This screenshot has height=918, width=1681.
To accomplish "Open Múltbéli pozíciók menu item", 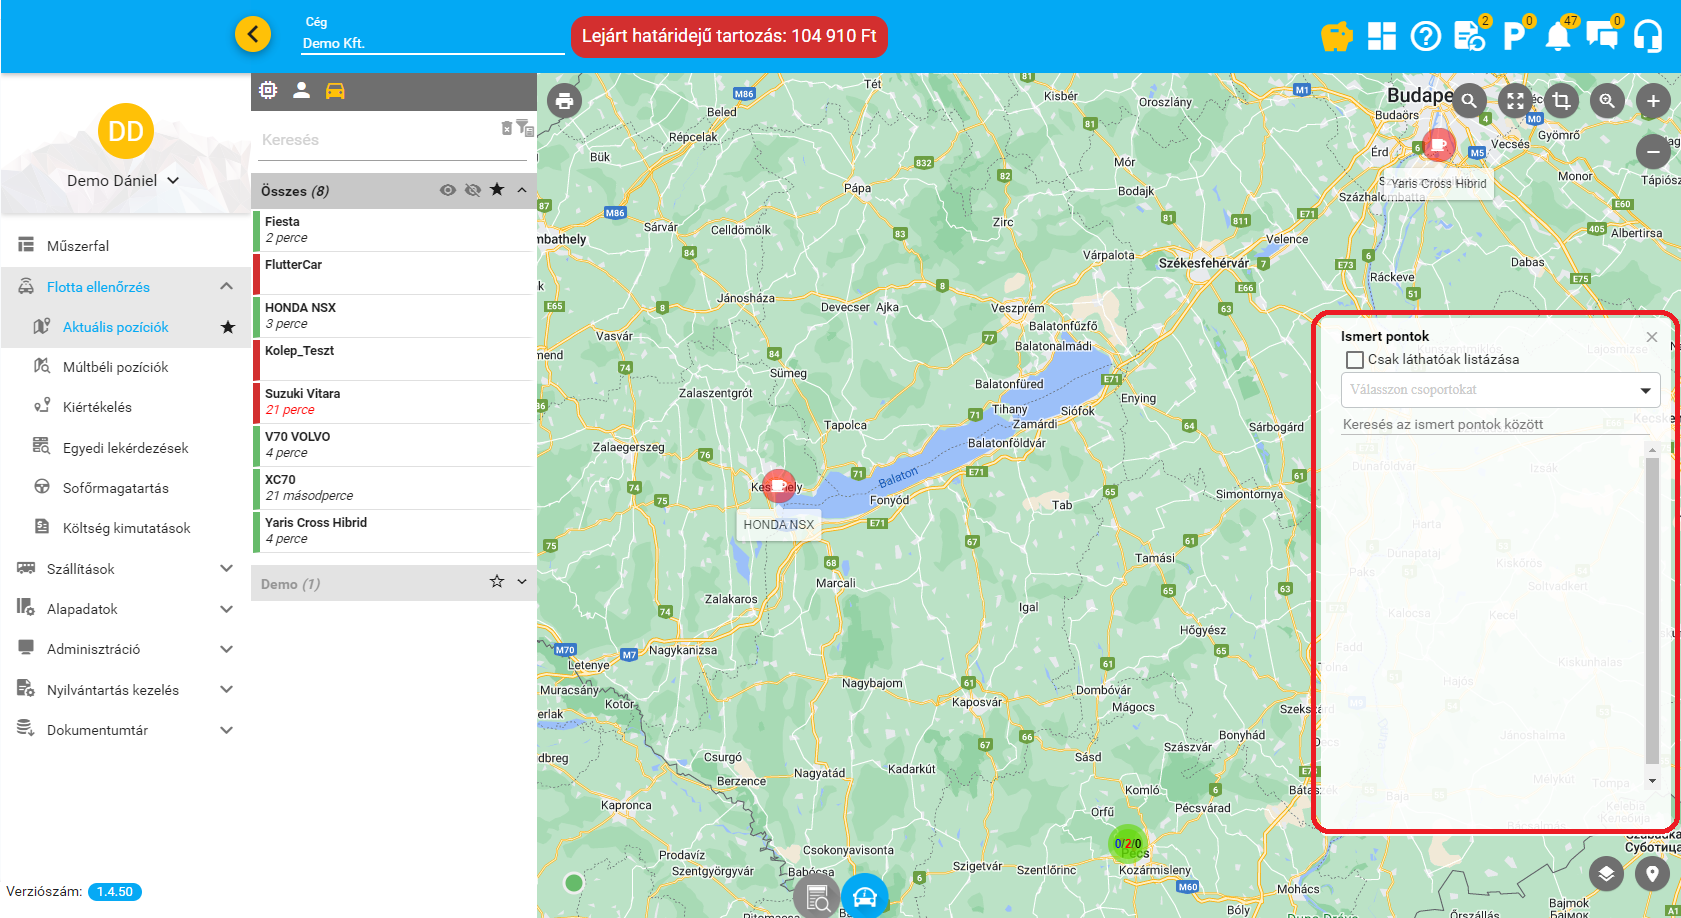I will pyautogui.click(x=115, y=367).
